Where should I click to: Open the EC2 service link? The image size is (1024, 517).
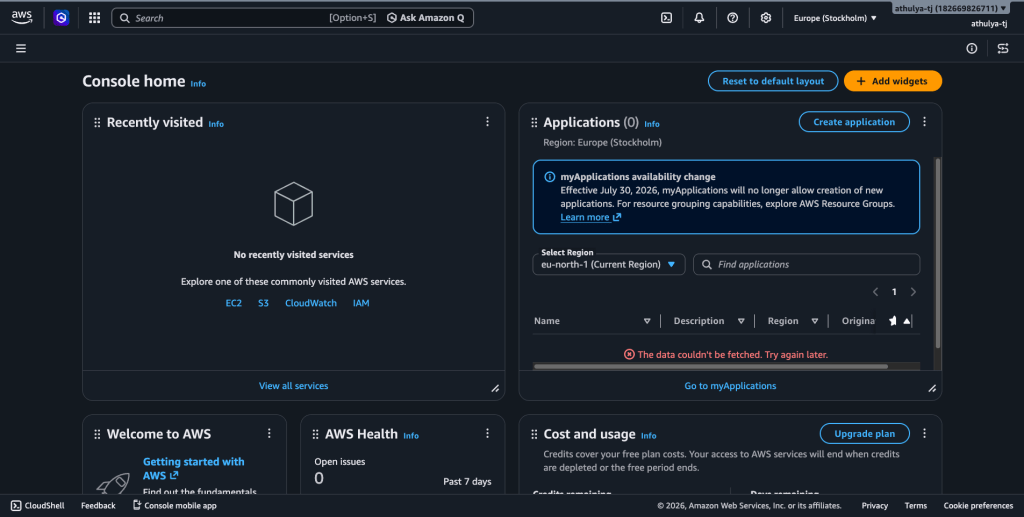233,303
